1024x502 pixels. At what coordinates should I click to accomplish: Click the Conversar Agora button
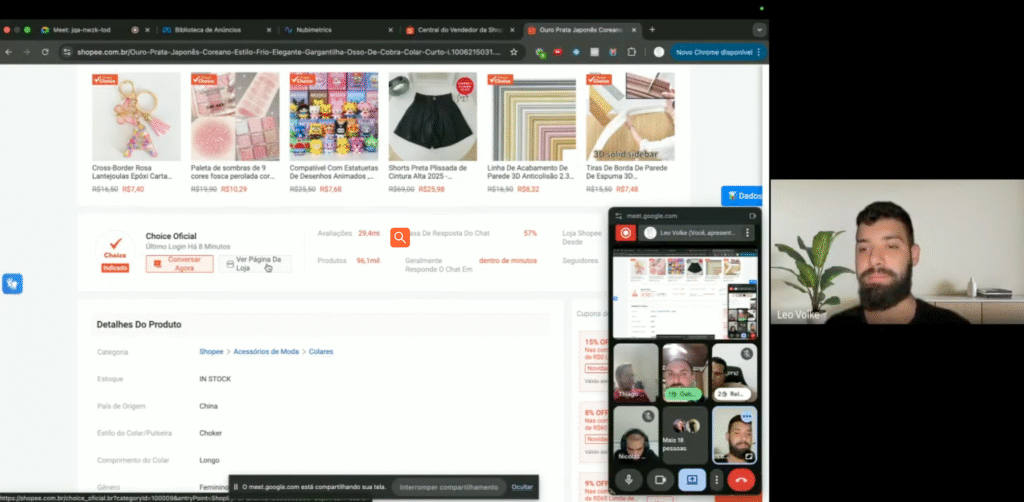click(179, 264)
